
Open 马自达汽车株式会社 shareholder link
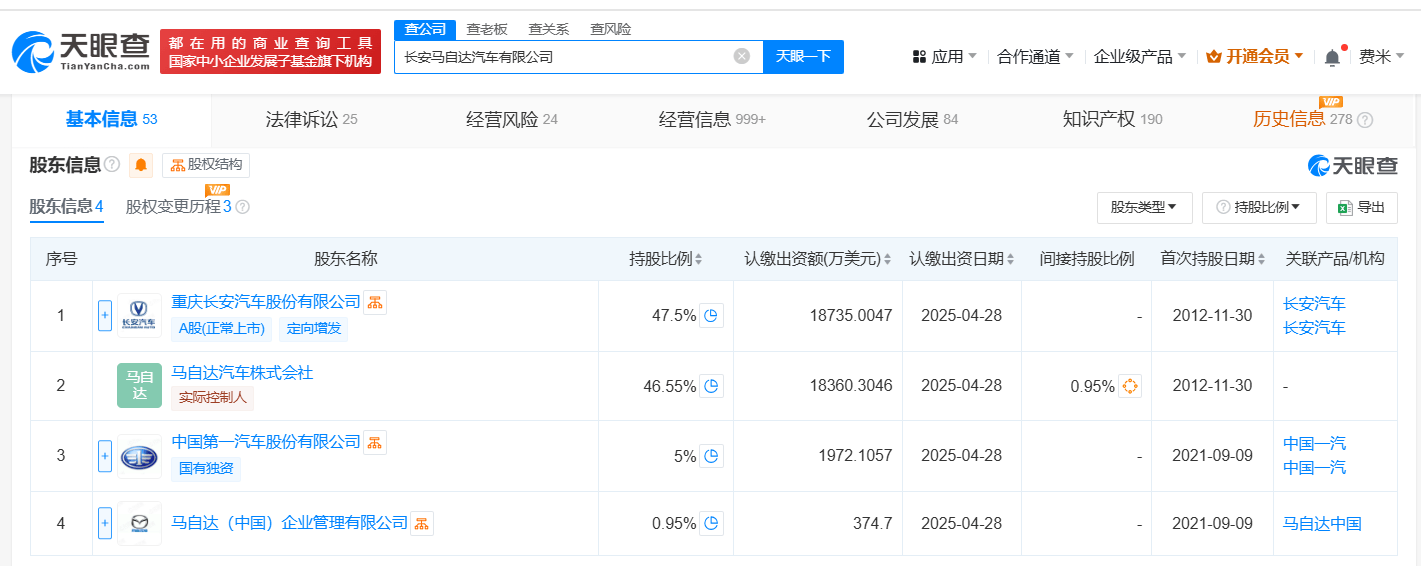point(242,373)
